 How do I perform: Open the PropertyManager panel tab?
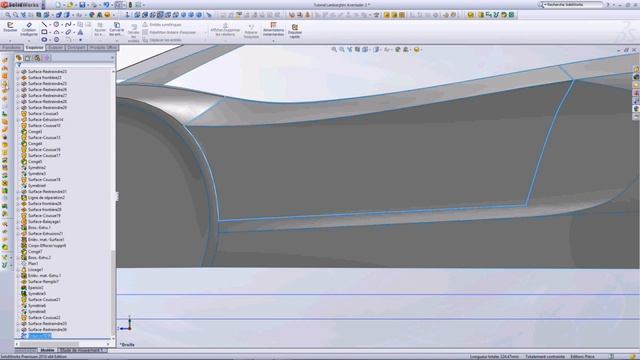28,58
